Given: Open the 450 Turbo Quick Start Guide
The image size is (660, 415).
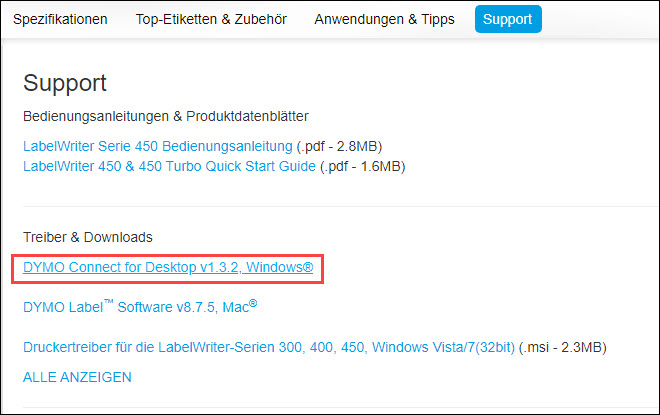Looking at the screenshot, I should click(169, 165).
